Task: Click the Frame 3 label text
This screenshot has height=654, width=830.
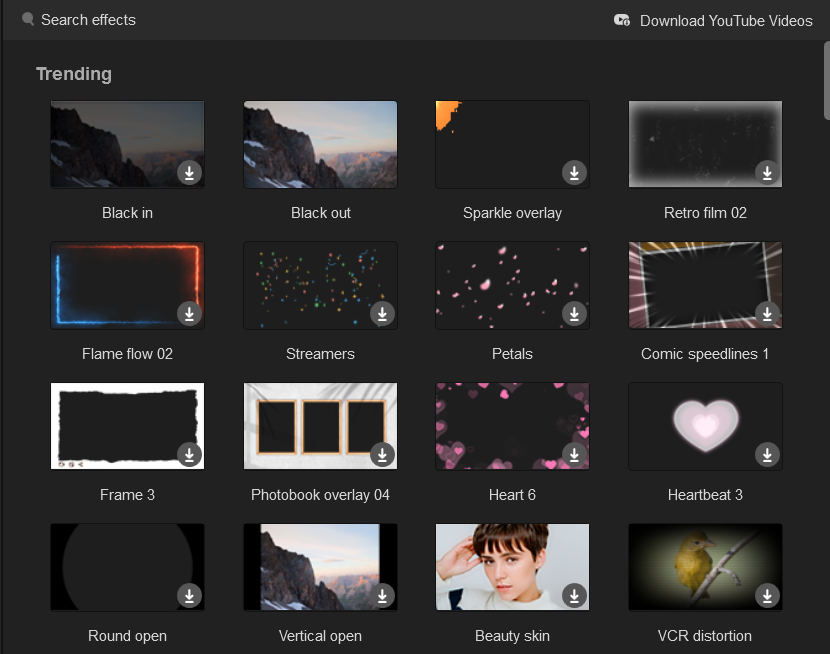Action: point(128,495)
